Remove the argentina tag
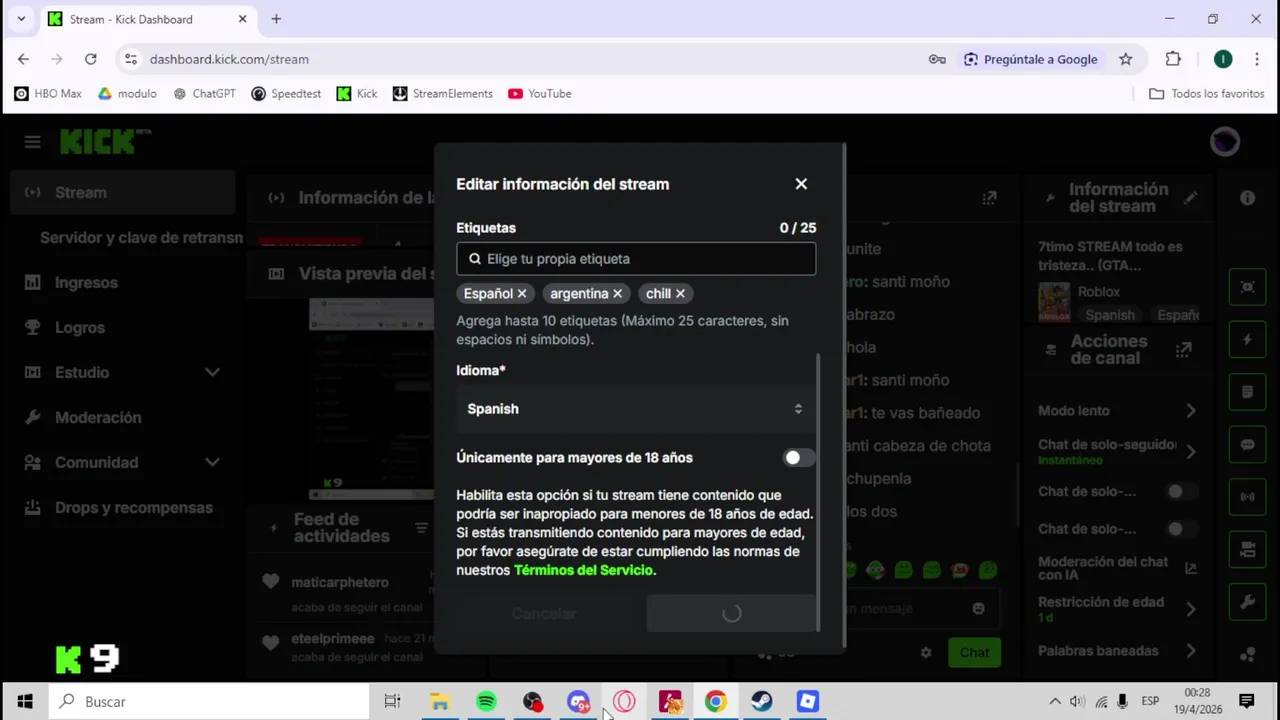Image resolution: width=1280 pixels, height=720 pixels. (617, 294)
